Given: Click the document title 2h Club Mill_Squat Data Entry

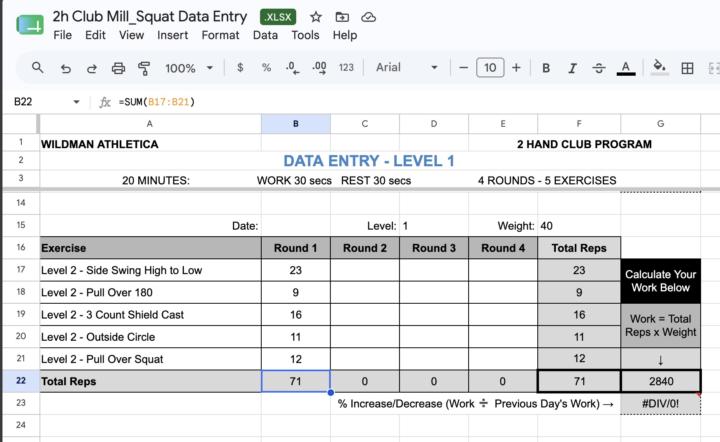Looking at the screenshot, I should pos(150,17).
